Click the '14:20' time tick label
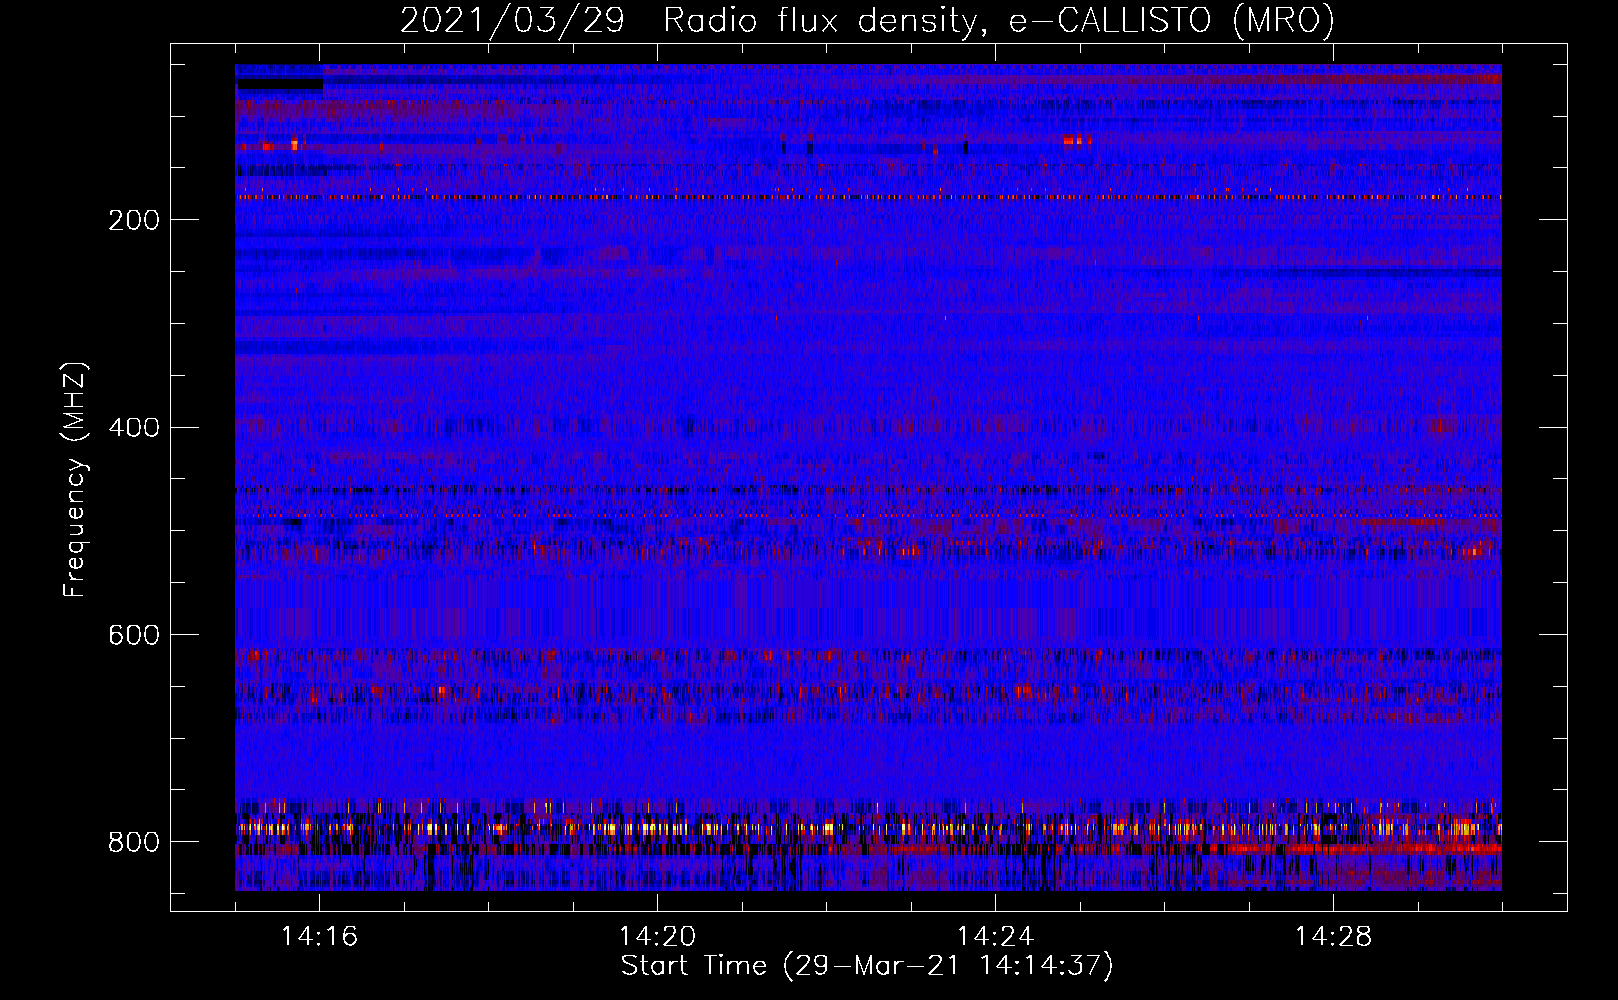The image size is (1618, 1000). coord(657,936)
